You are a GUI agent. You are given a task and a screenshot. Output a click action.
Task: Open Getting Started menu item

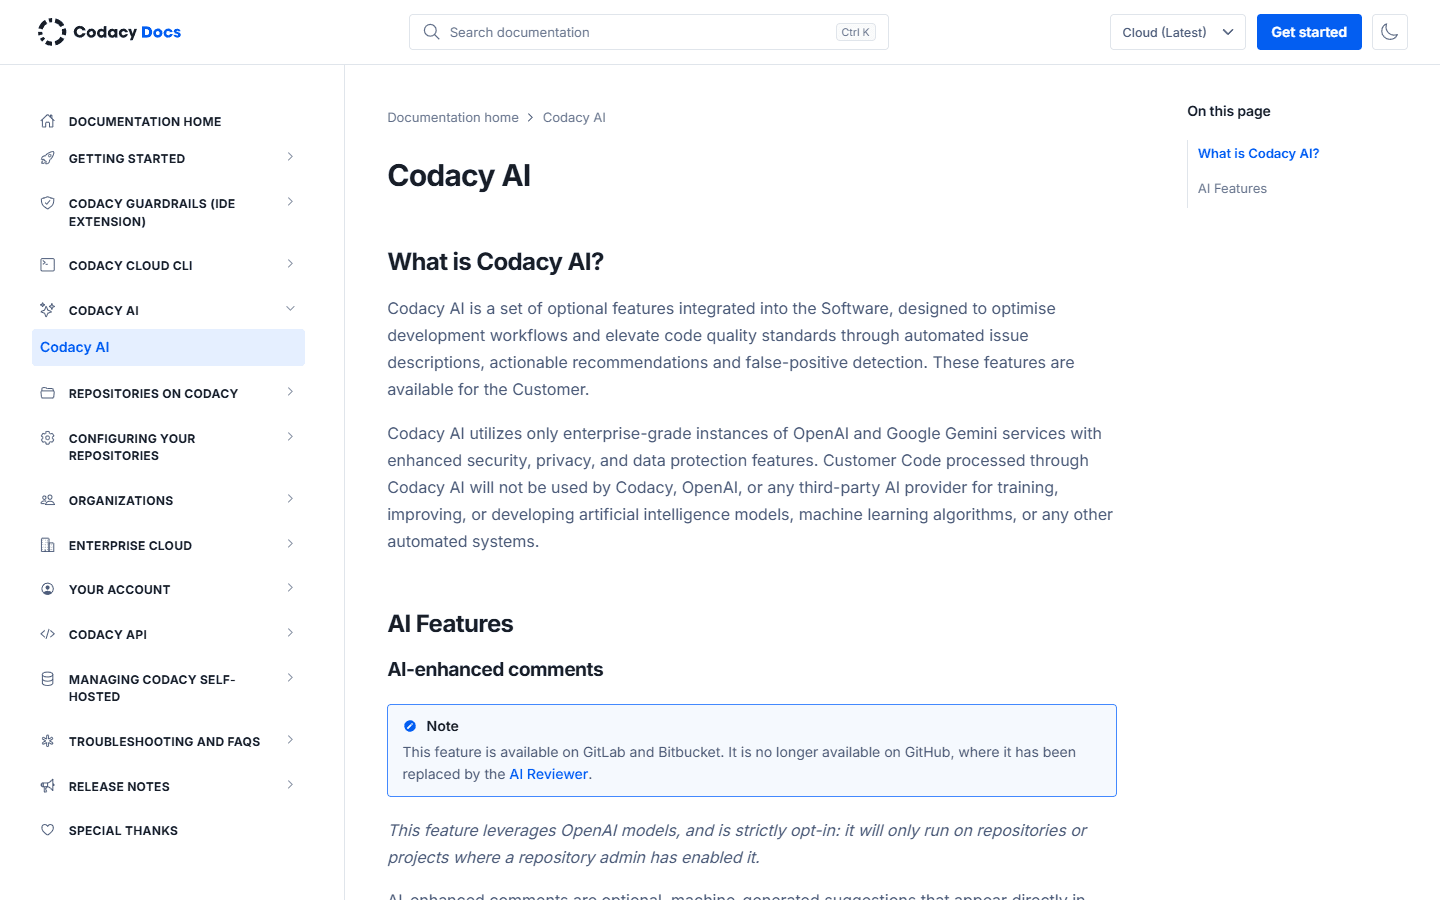[127, 159]
